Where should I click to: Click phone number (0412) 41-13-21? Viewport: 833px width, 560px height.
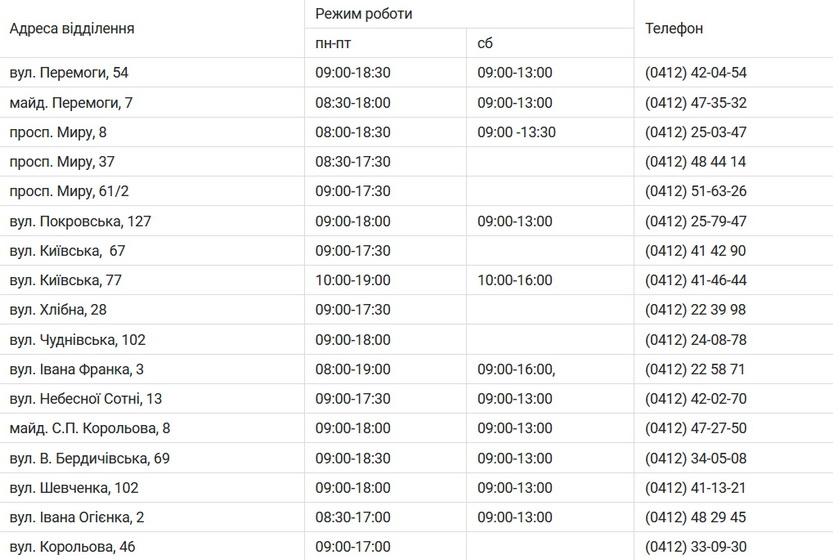point(696,488)
